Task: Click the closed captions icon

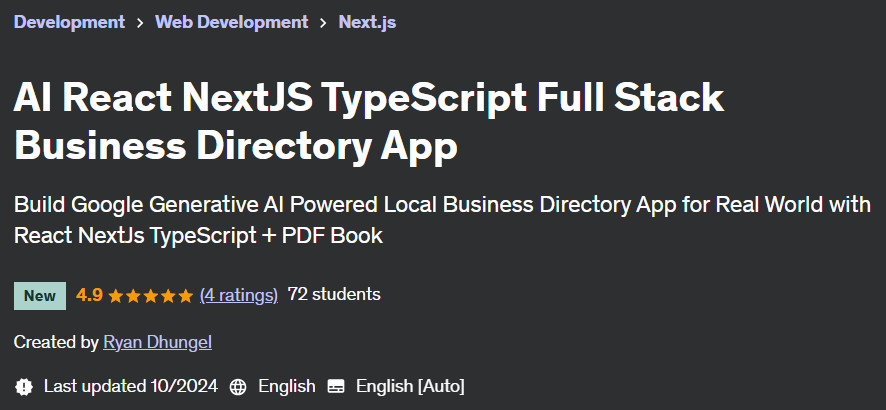Action: coord(336,387)
